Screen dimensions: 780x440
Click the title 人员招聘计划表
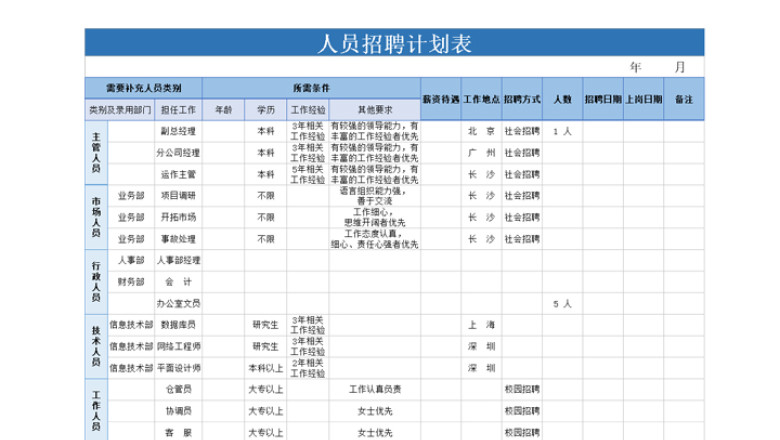pos(394,43)
